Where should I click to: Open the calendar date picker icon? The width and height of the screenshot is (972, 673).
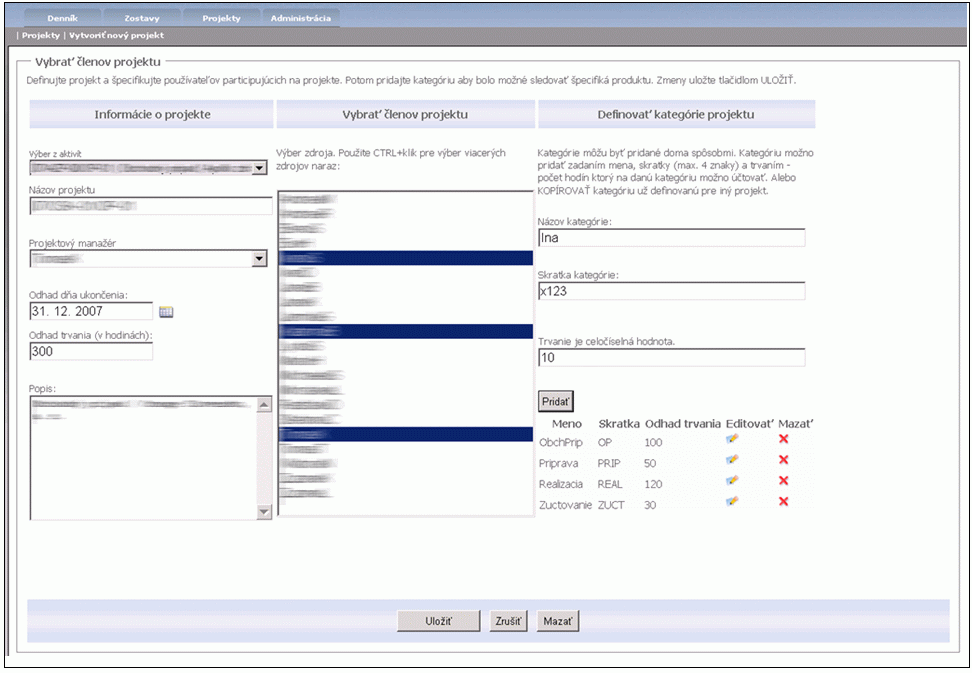point(166,312)
